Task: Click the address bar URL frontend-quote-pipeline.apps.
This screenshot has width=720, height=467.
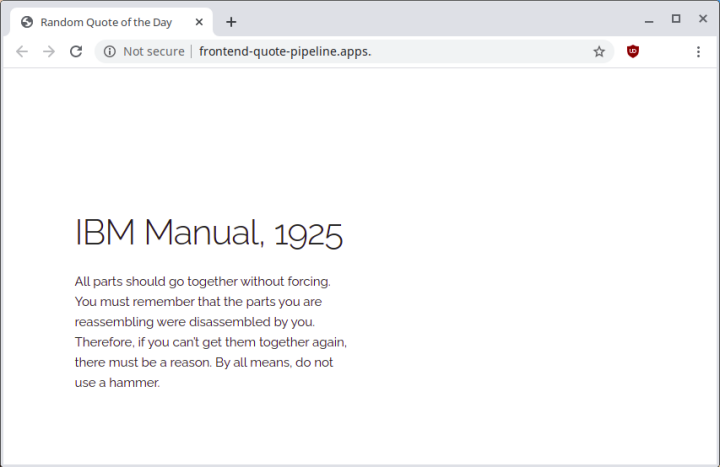Action: pyautogui.click(x=285, y=51)
